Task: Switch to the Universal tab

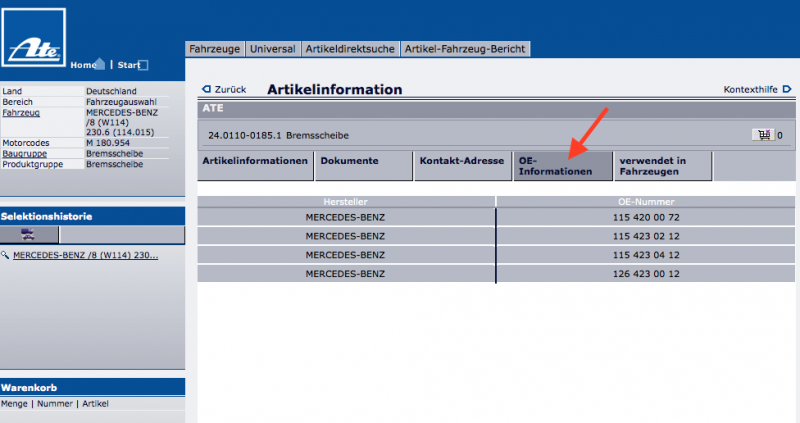Action: coord(272,48)
